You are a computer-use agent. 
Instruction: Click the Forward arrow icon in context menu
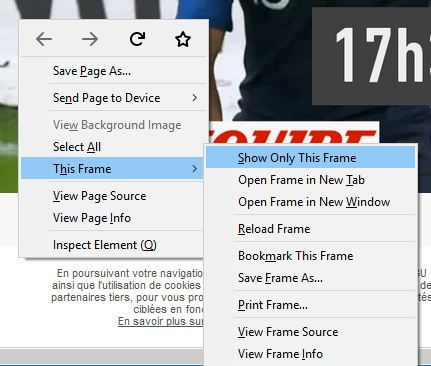[x=90, y=39]
